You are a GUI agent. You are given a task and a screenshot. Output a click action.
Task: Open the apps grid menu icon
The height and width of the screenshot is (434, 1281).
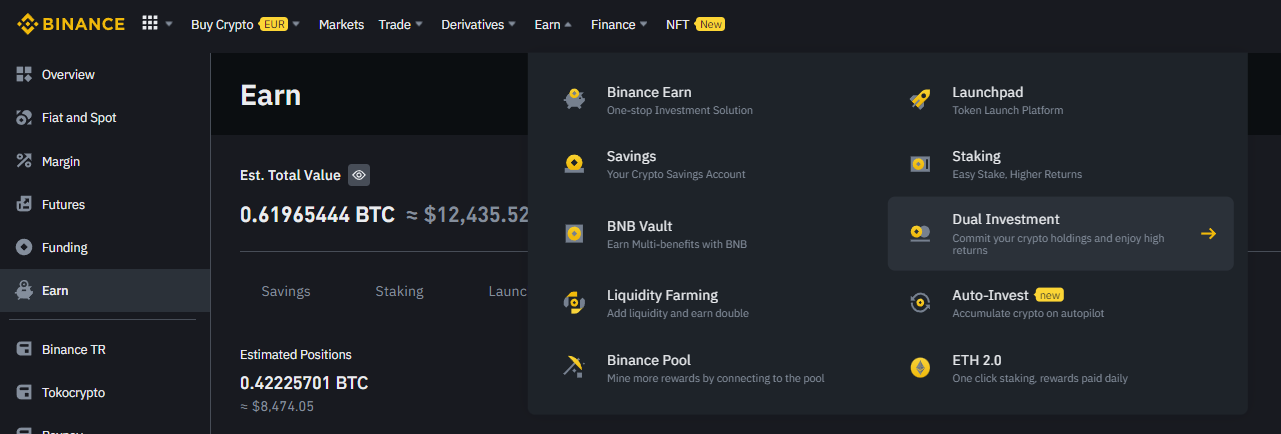click(x=150, y=24)
